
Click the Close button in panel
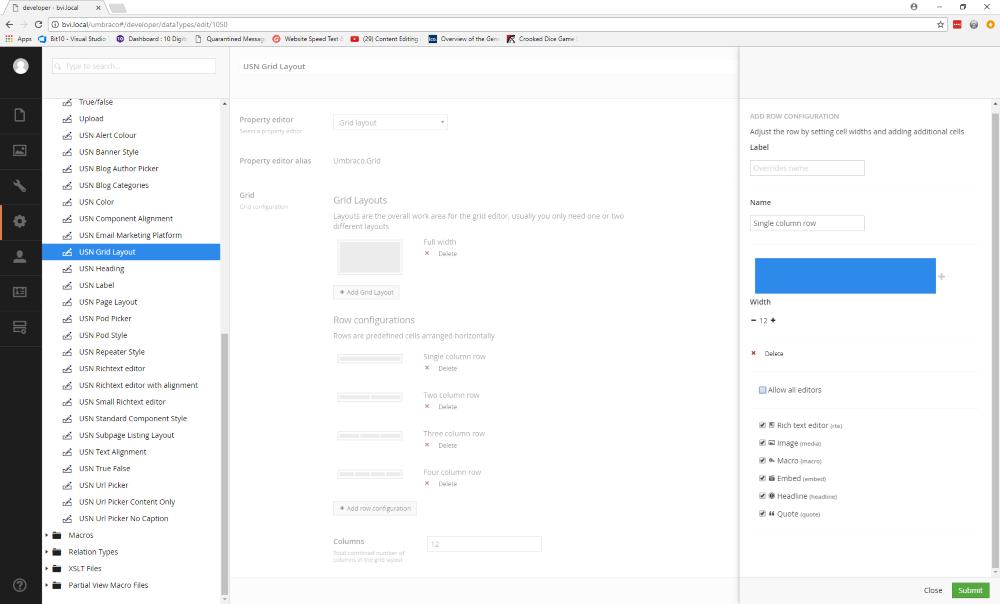coord(932,591)
